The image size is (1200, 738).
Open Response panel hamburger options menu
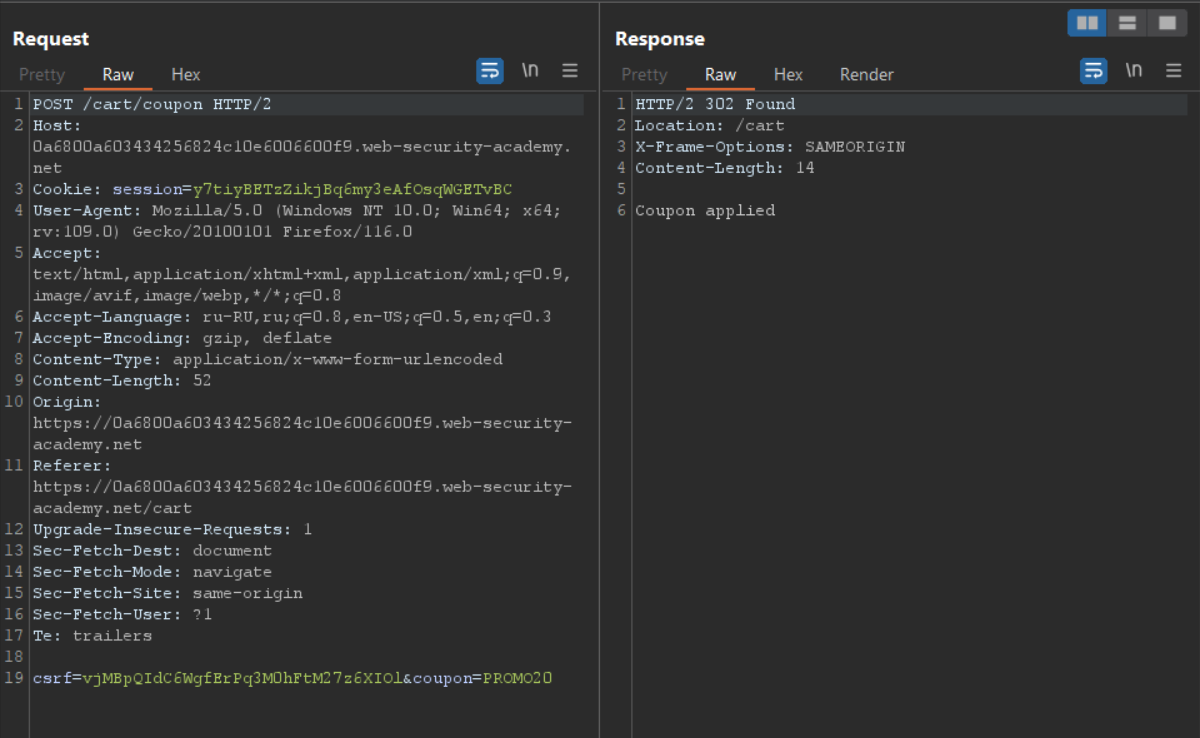click(1174, 71)
